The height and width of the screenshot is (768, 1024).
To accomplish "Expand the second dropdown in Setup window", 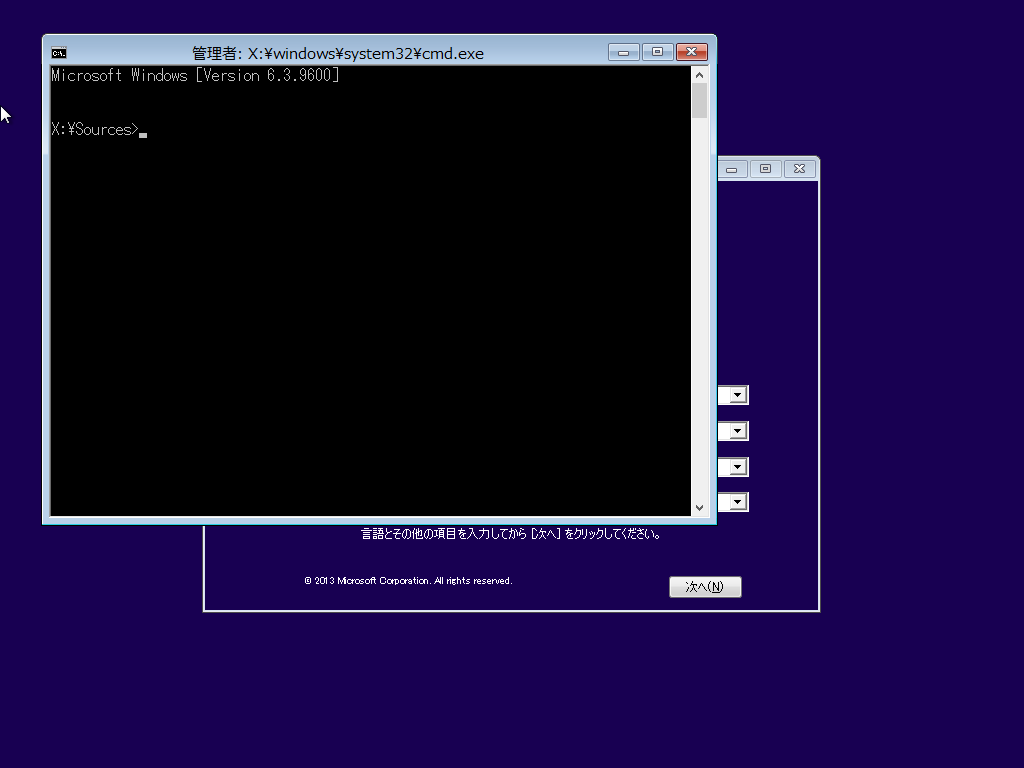I will pos(738,431).
